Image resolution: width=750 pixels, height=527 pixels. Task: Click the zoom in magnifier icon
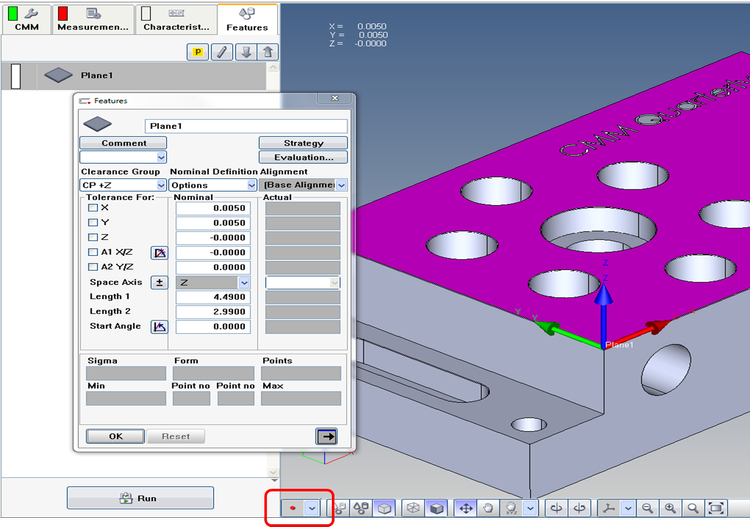point(670,508)
